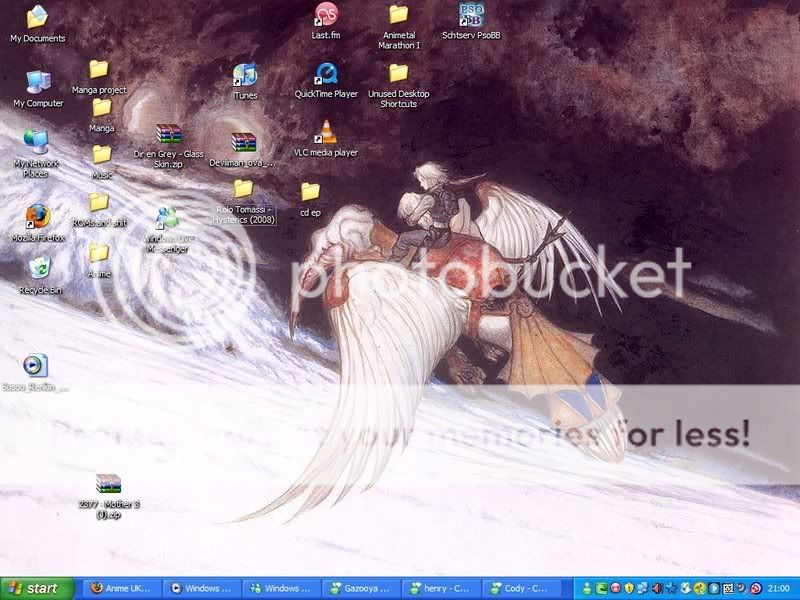
Task: Open Mozilla Firefox from the desktop
Action: click(39, 216)
